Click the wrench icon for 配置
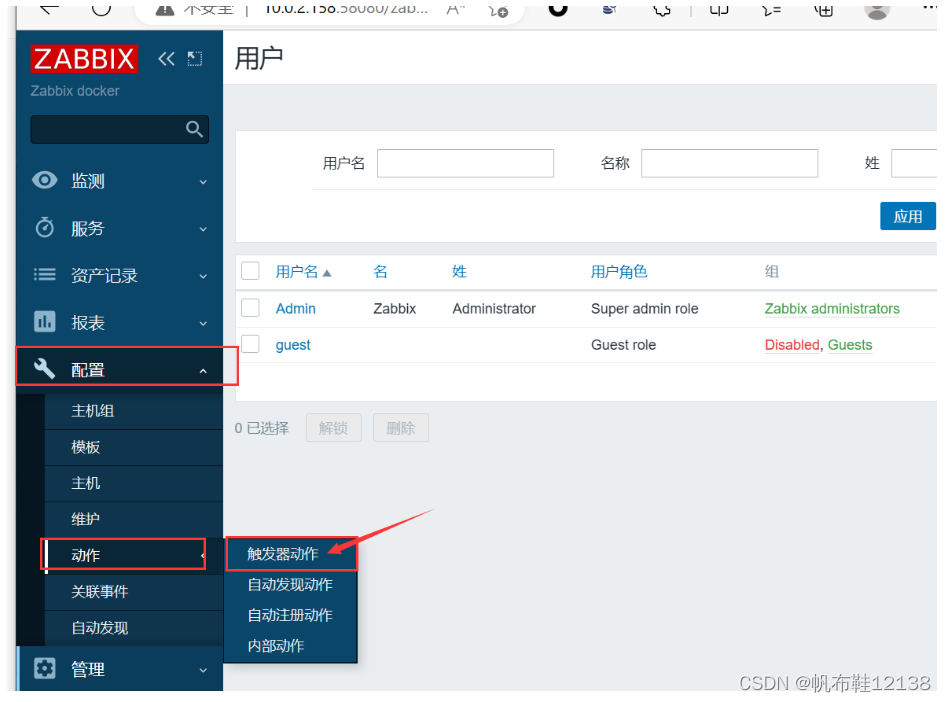This screenshot has height=702, width=946. (45, 368)
